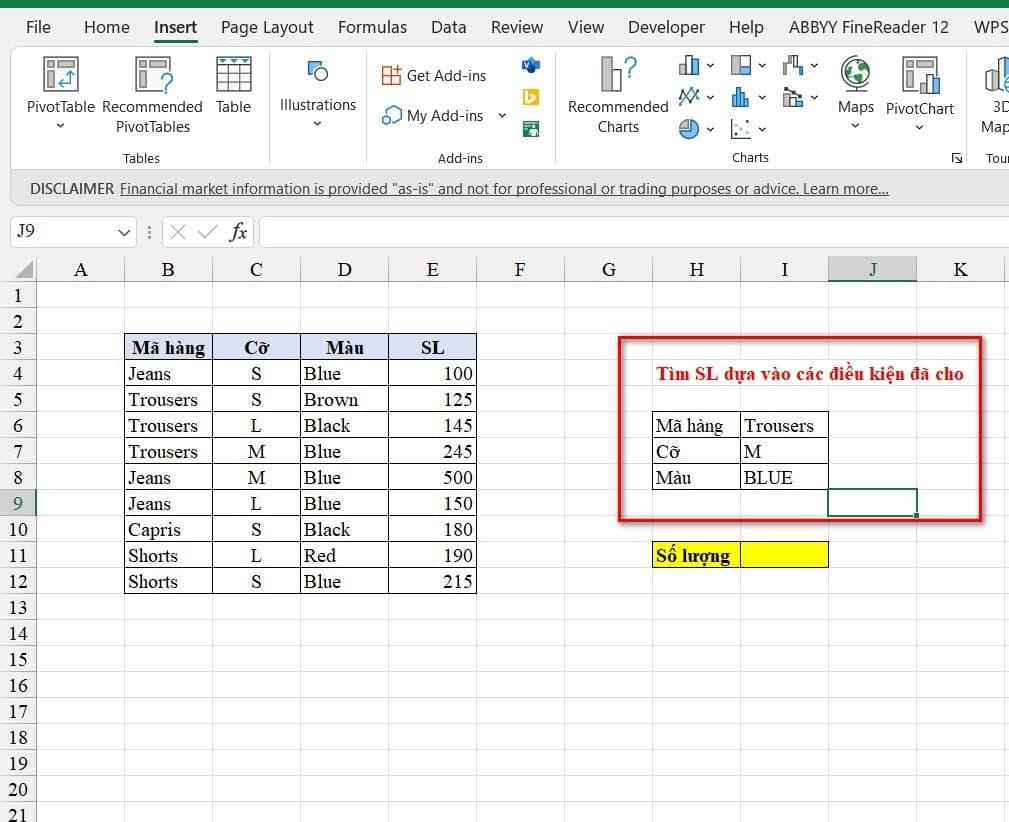Click the Get Add-ins button
This screenshot has height=822, width=1009.
434,76
